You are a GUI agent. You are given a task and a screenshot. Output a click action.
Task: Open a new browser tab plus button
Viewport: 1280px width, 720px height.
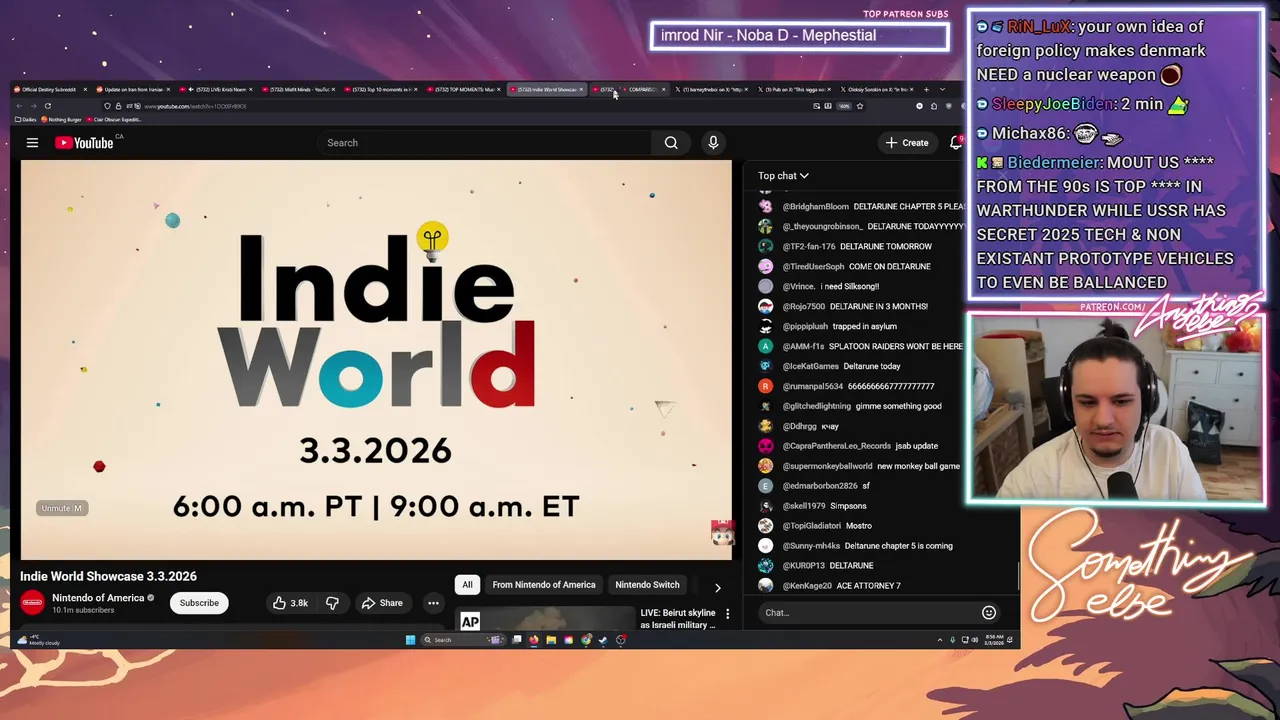926,90
